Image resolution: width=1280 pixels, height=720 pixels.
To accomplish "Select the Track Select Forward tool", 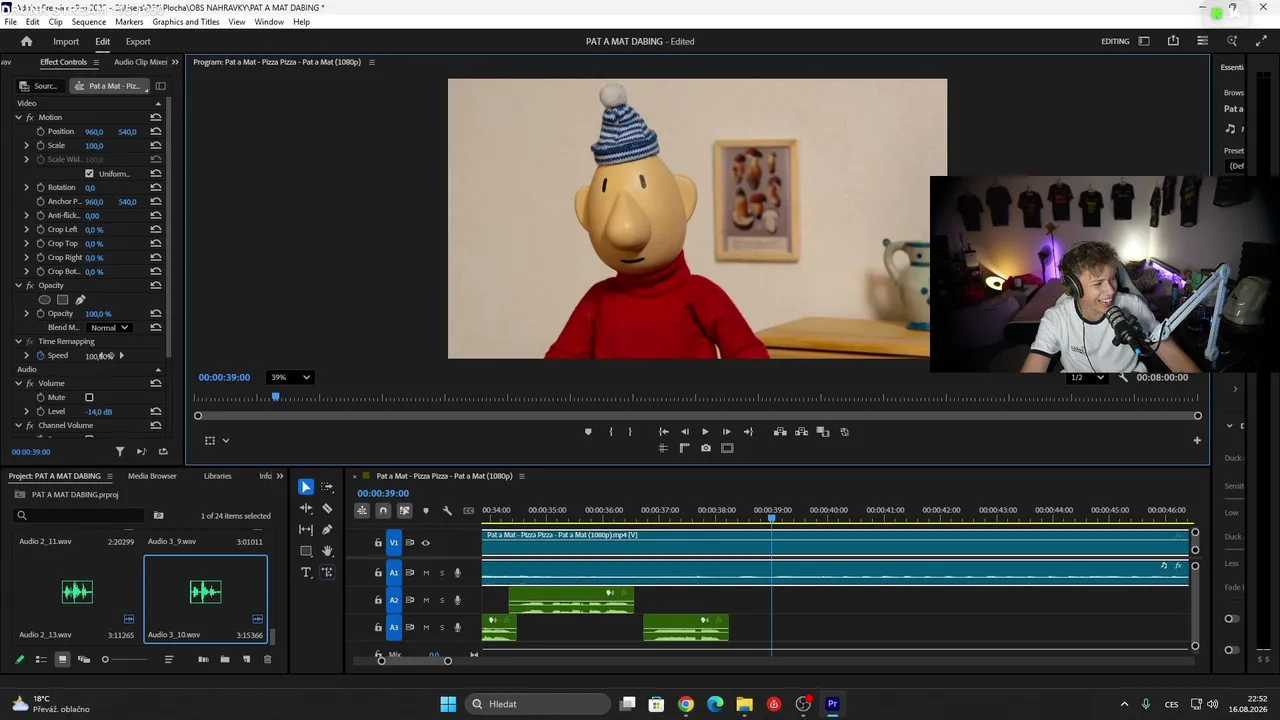I will click(x=327, y=487).
